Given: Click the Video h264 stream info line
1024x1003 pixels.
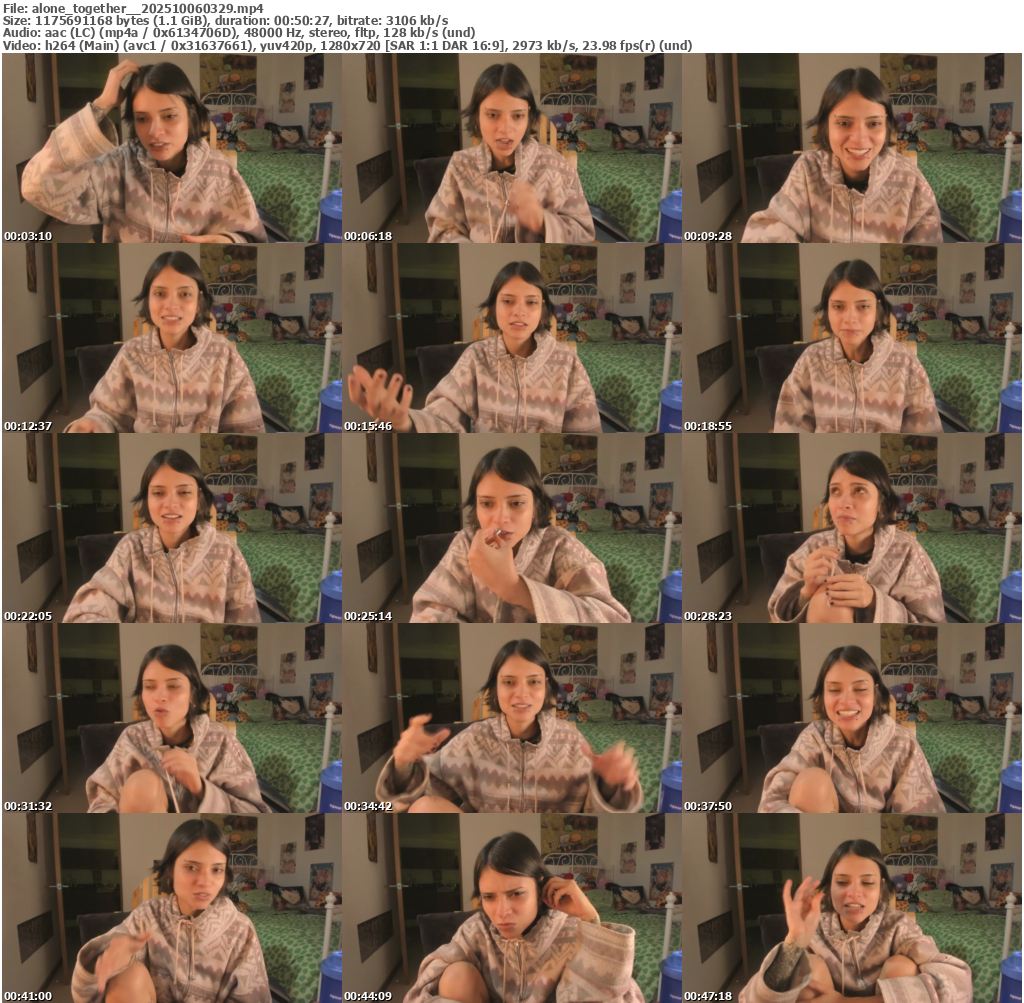Looking at the screenshot, I should pos(347,45).
